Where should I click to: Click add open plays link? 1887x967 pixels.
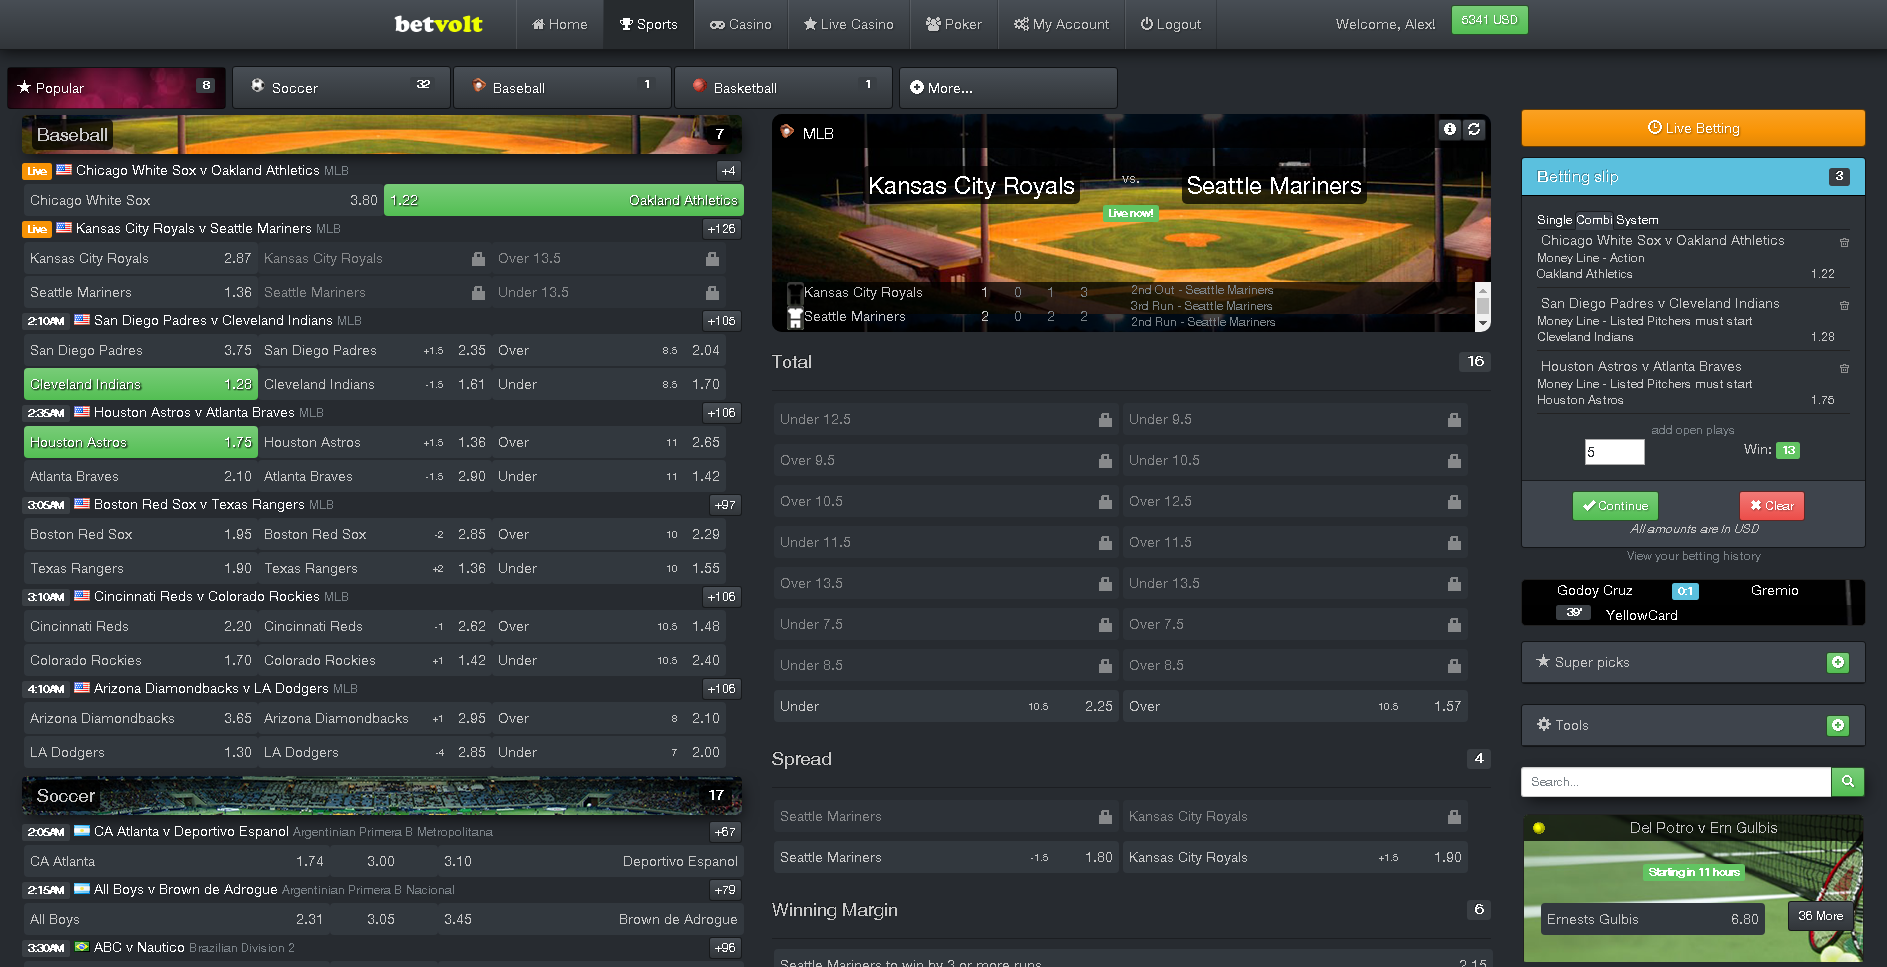1692,430
